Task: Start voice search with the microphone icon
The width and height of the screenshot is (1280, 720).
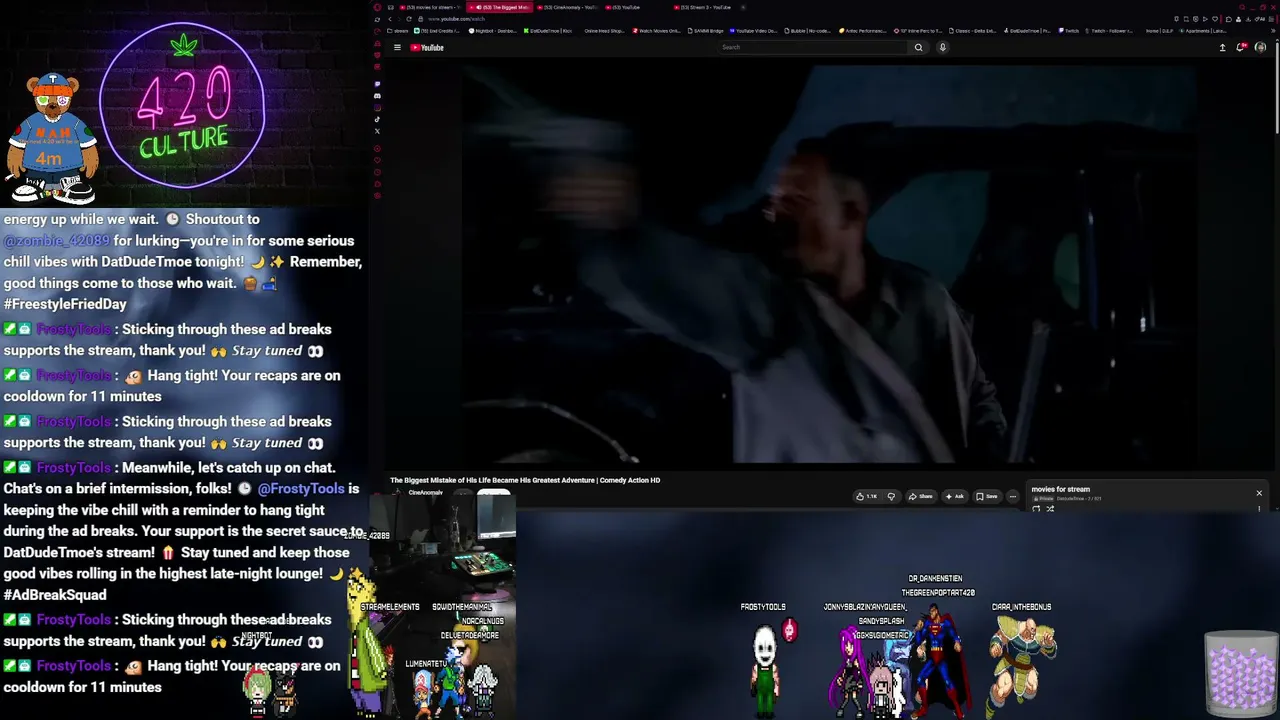Action: point(942,47)
